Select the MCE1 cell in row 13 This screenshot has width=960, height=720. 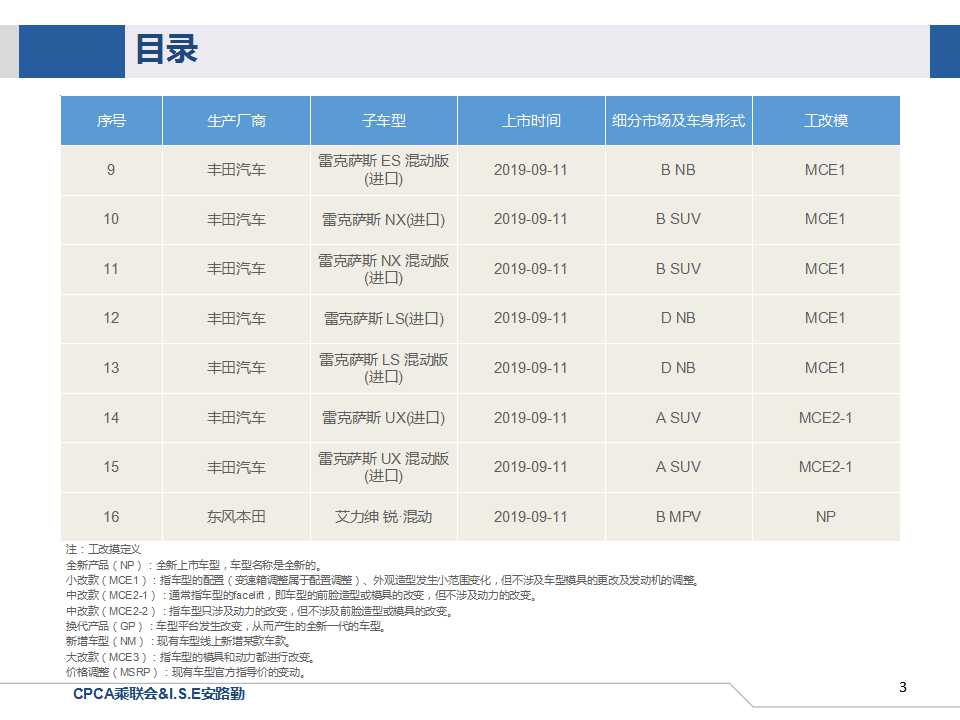coord(826,368)
